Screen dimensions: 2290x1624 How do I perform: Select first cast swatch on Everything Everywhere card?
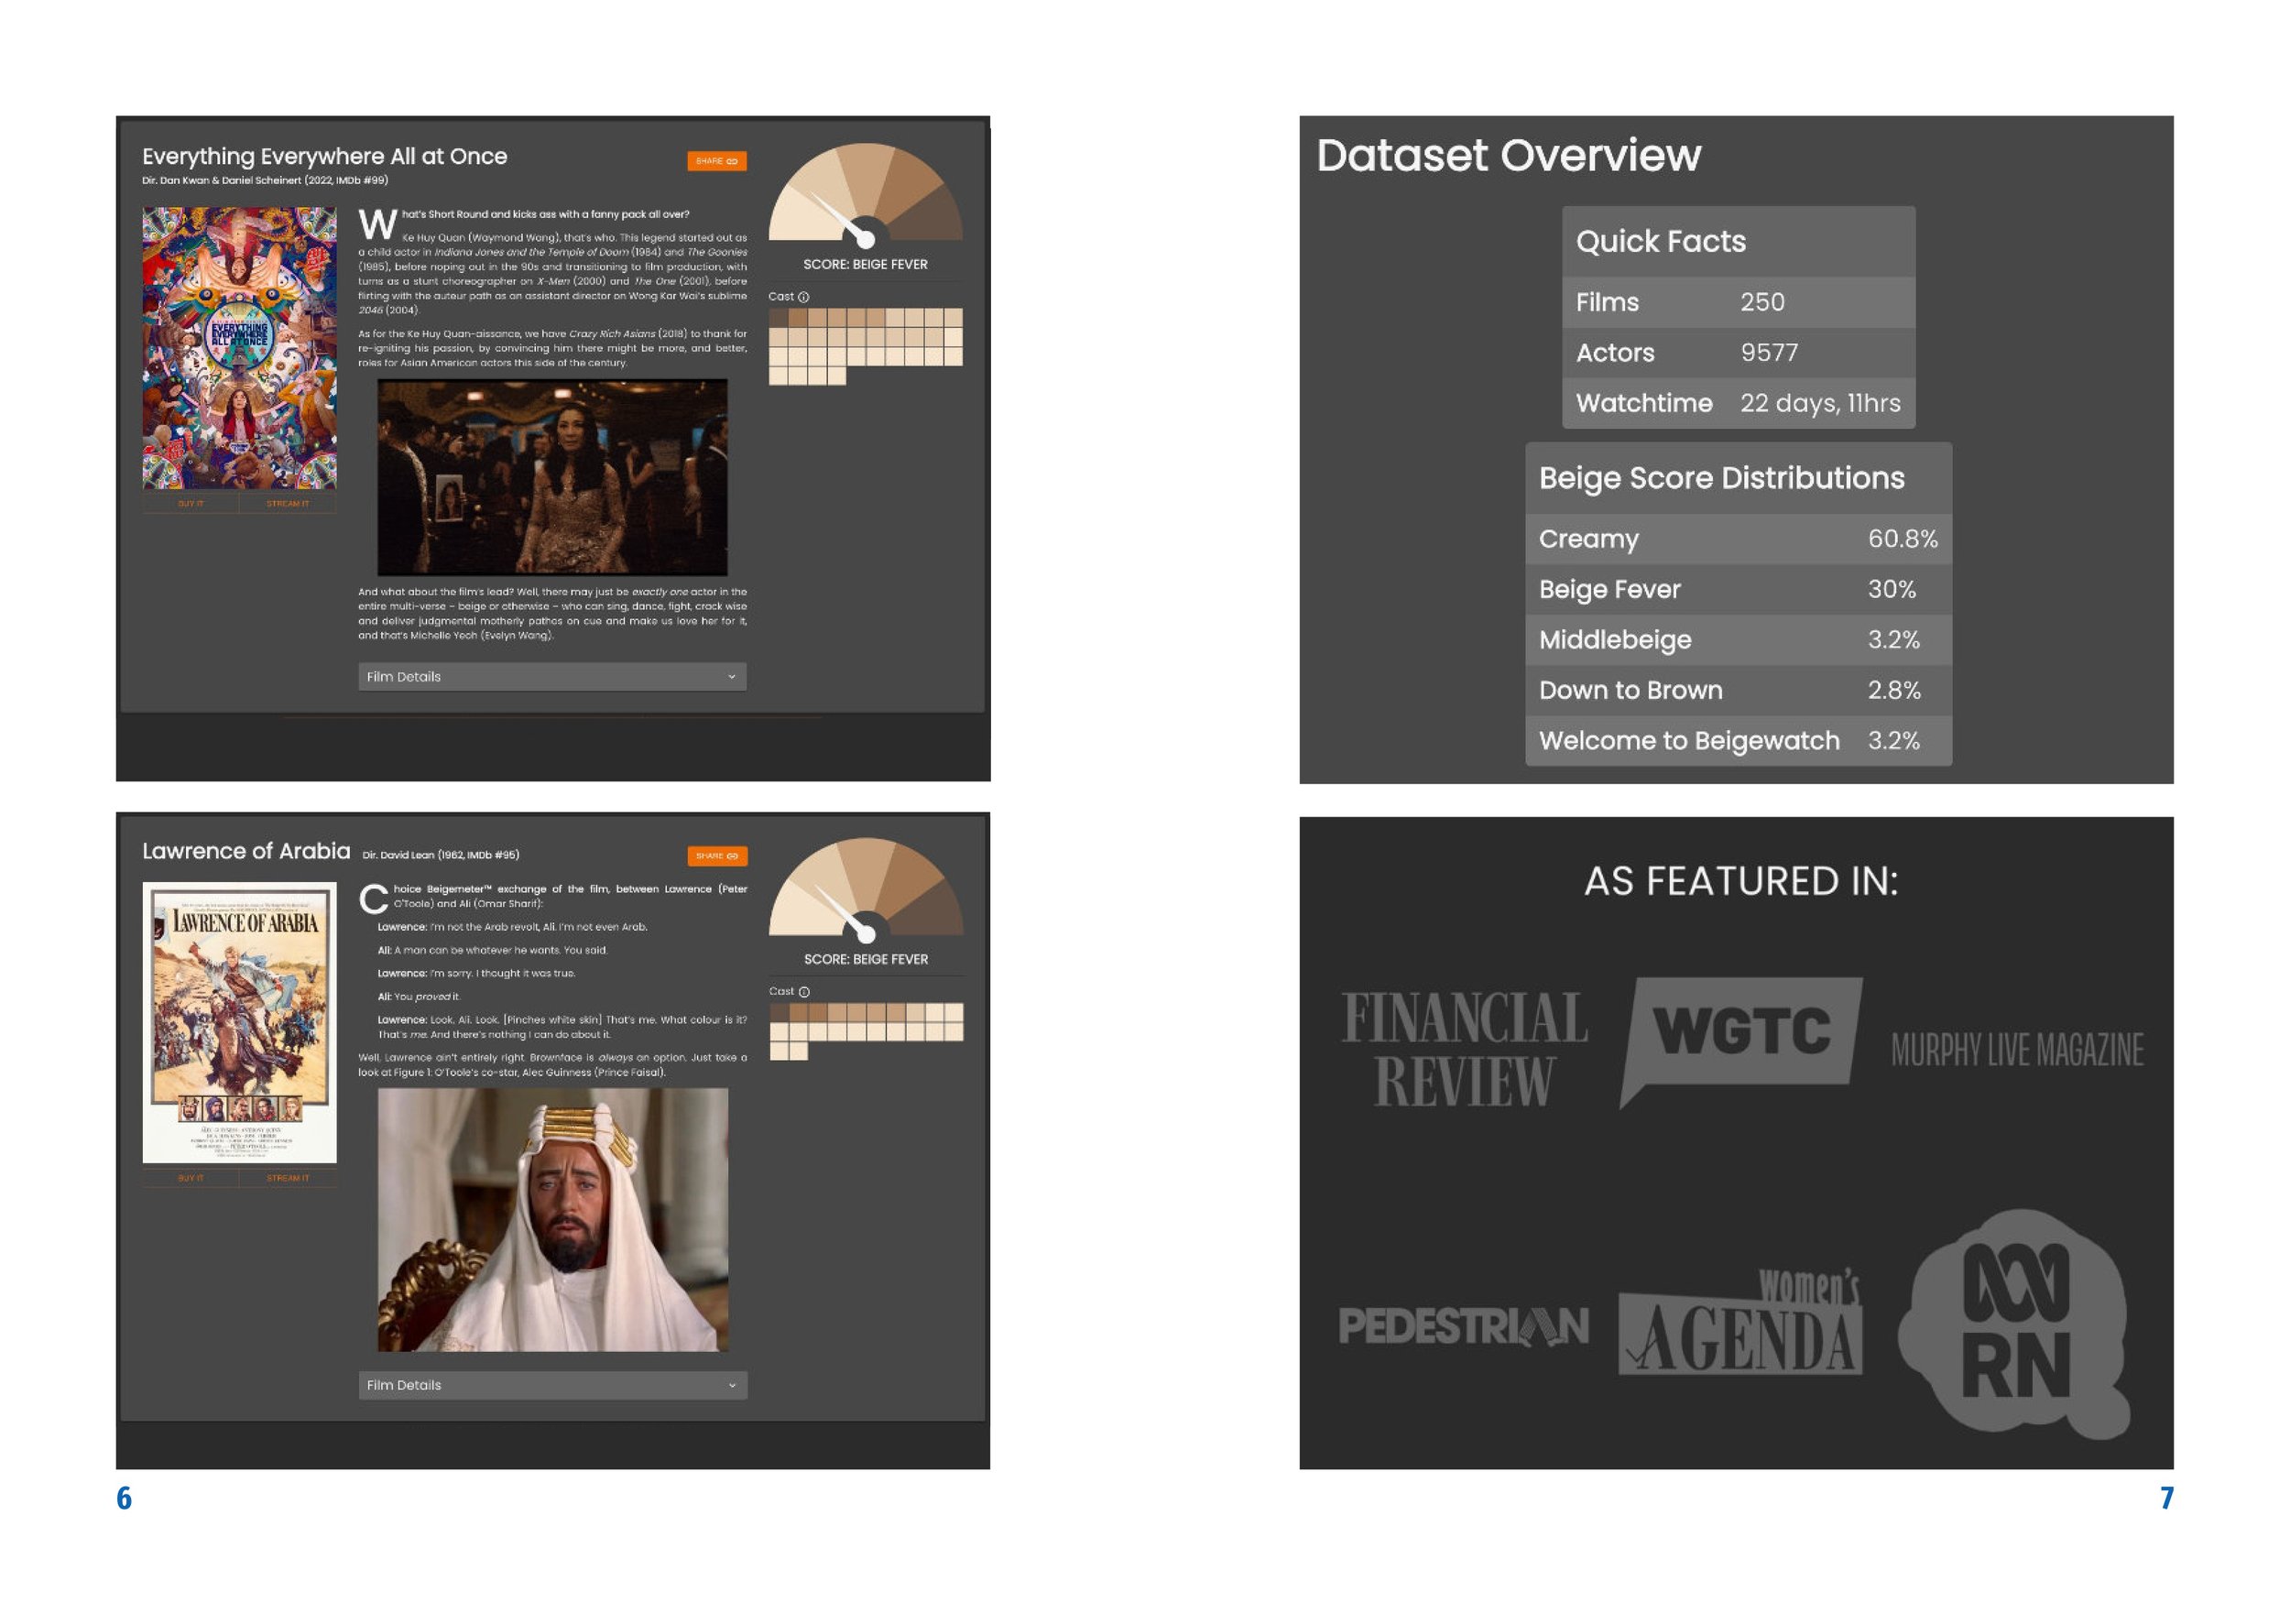778,318
